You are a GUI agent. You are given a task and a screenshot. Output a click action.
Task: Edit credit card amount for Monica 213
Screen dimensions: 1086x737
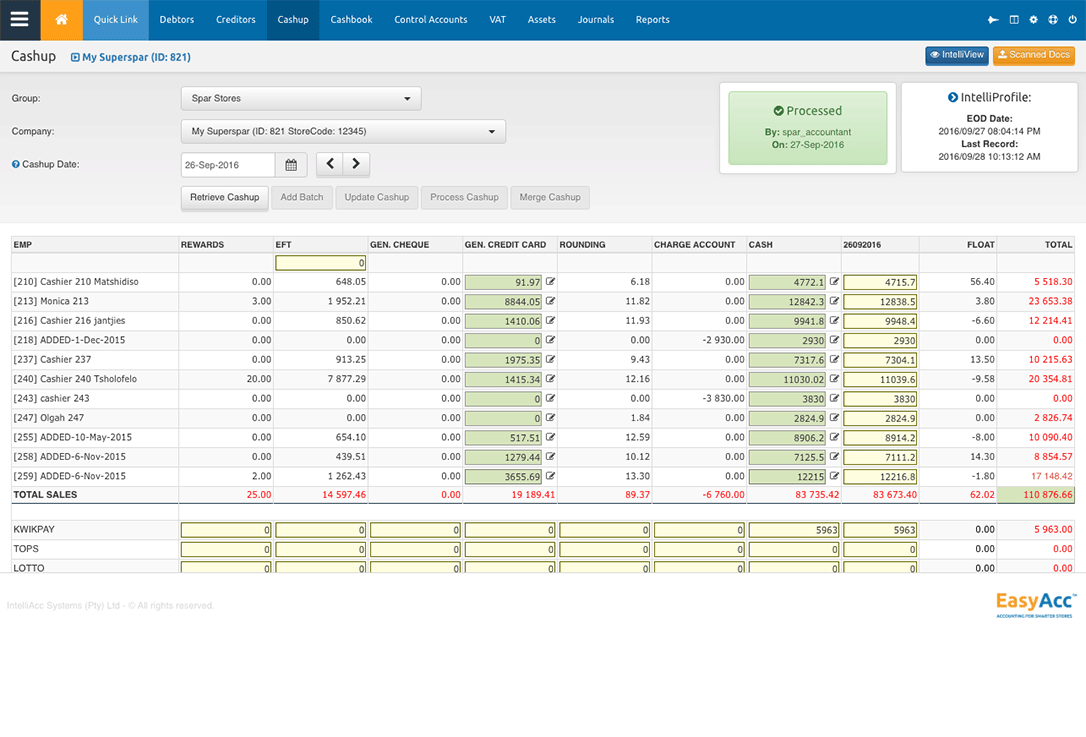tap(551, 301)
